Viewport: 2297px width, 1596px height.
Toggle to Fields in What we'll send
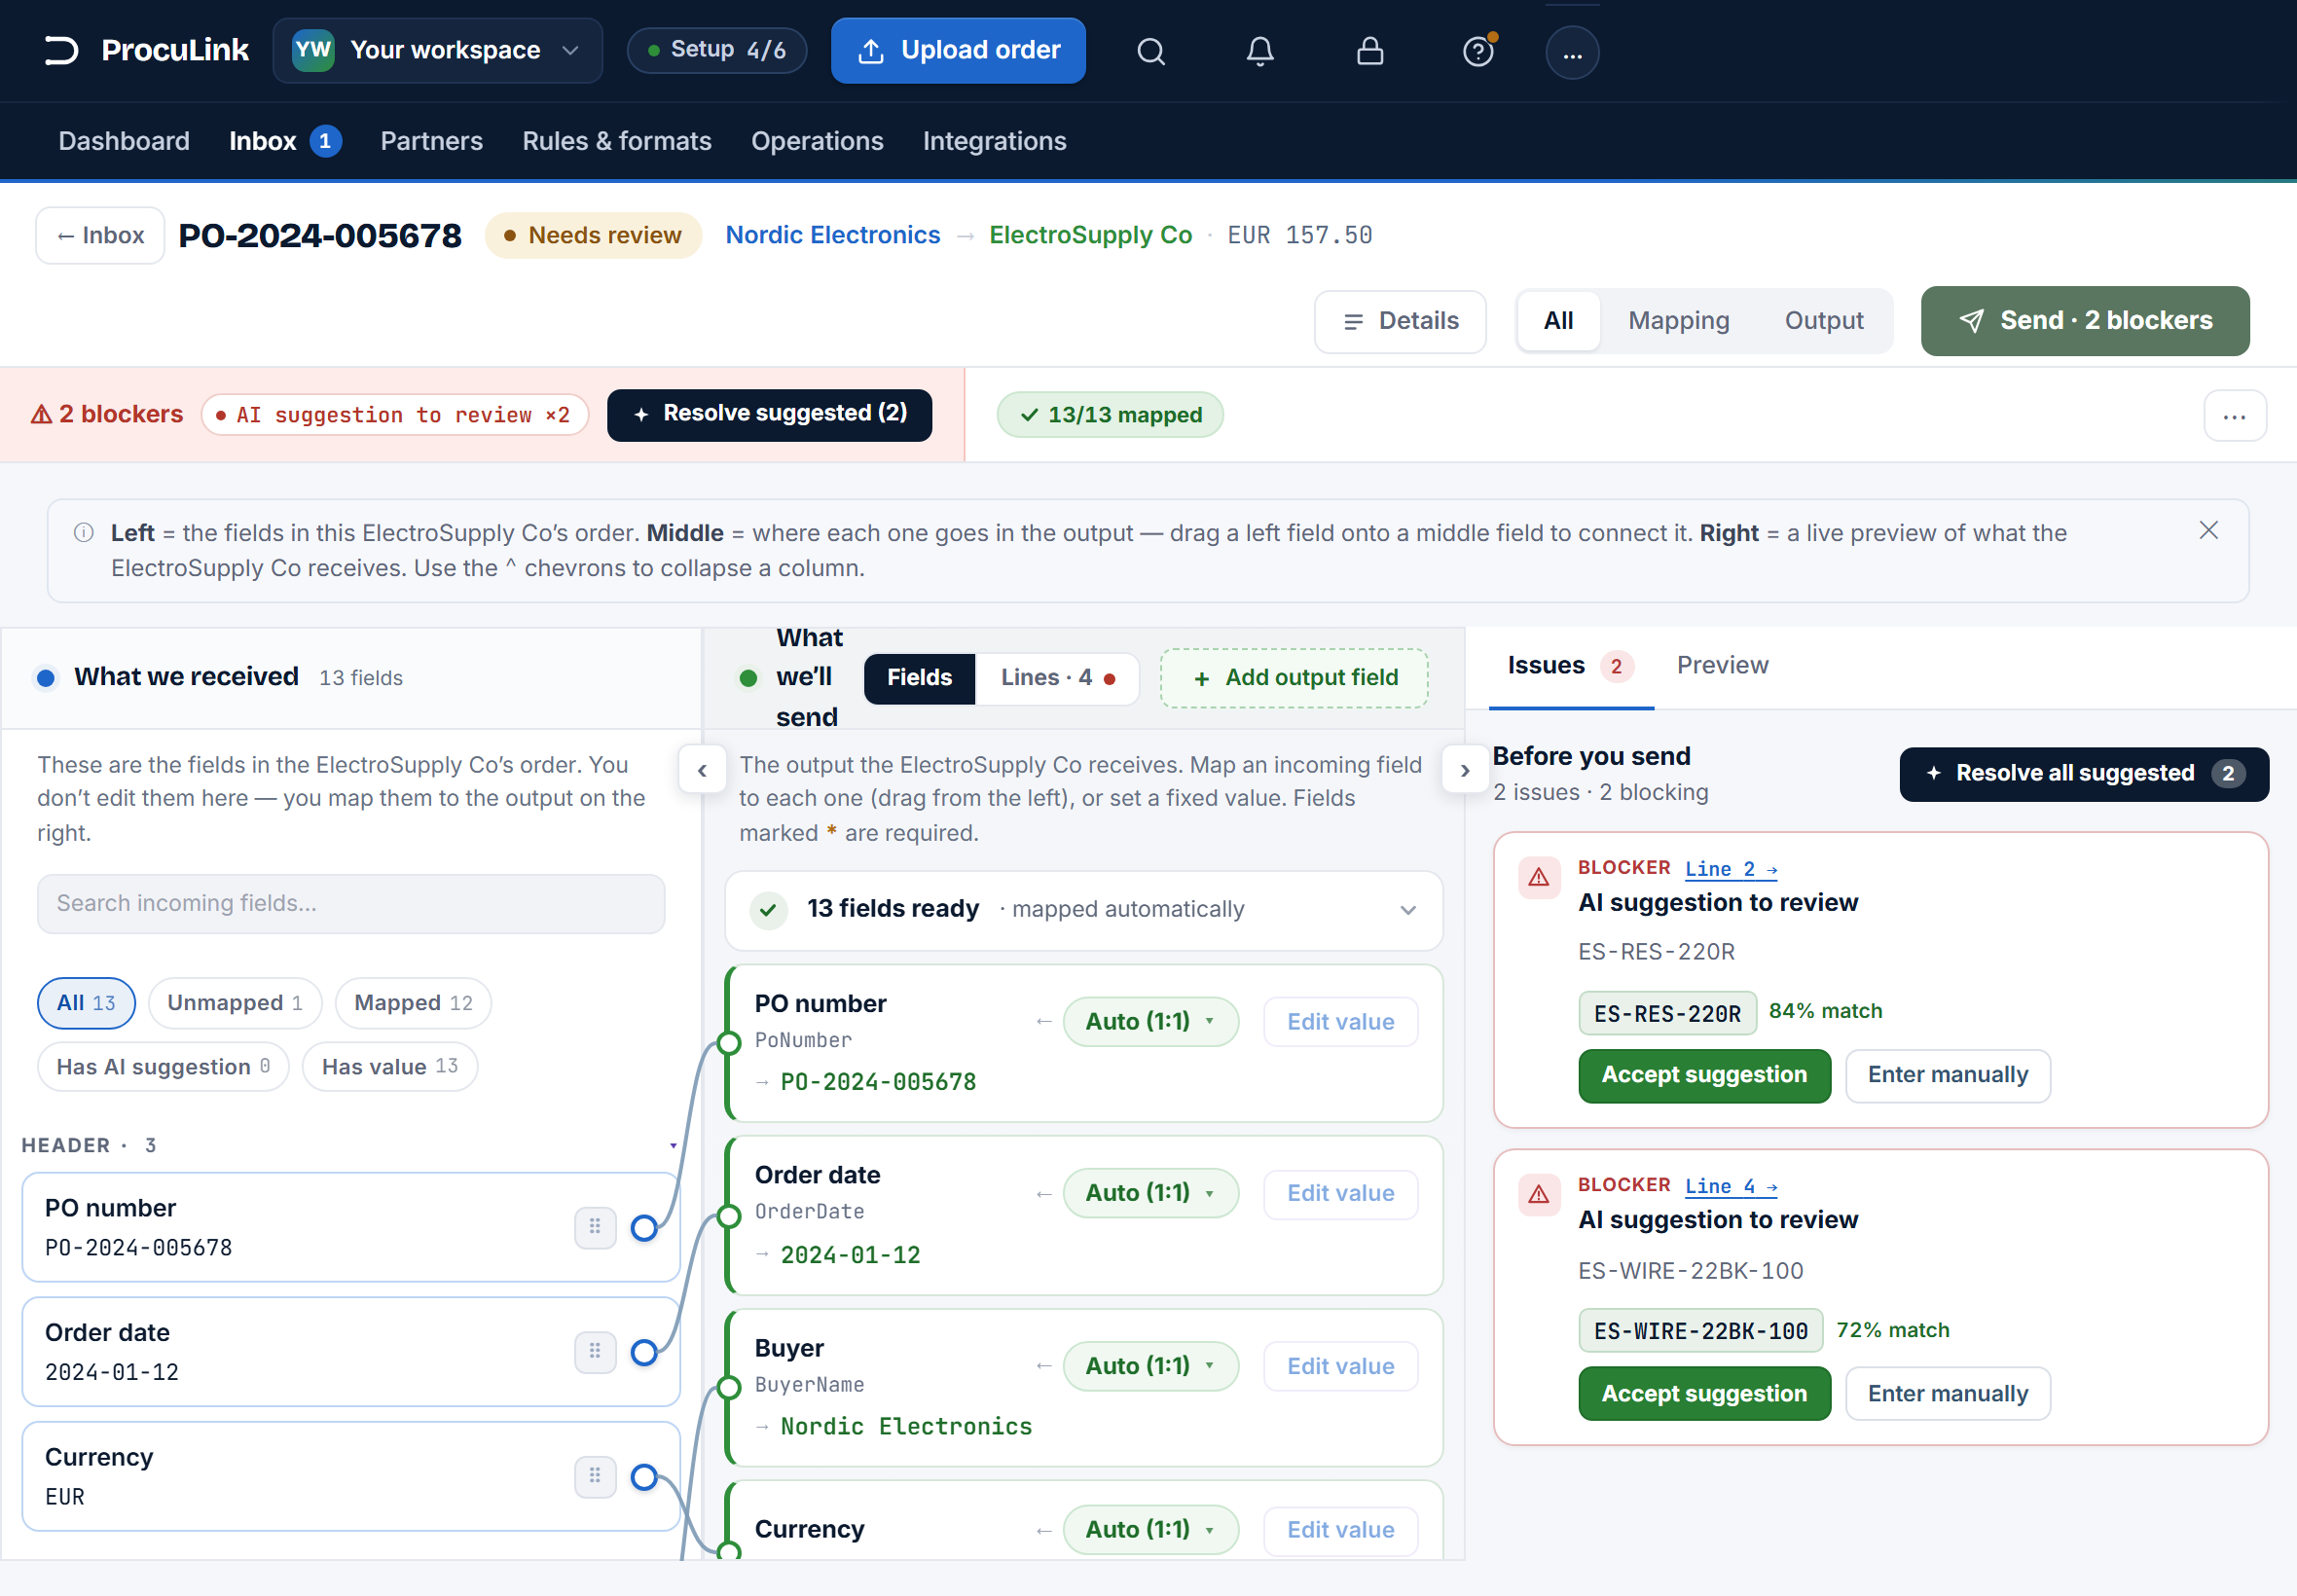919,677
